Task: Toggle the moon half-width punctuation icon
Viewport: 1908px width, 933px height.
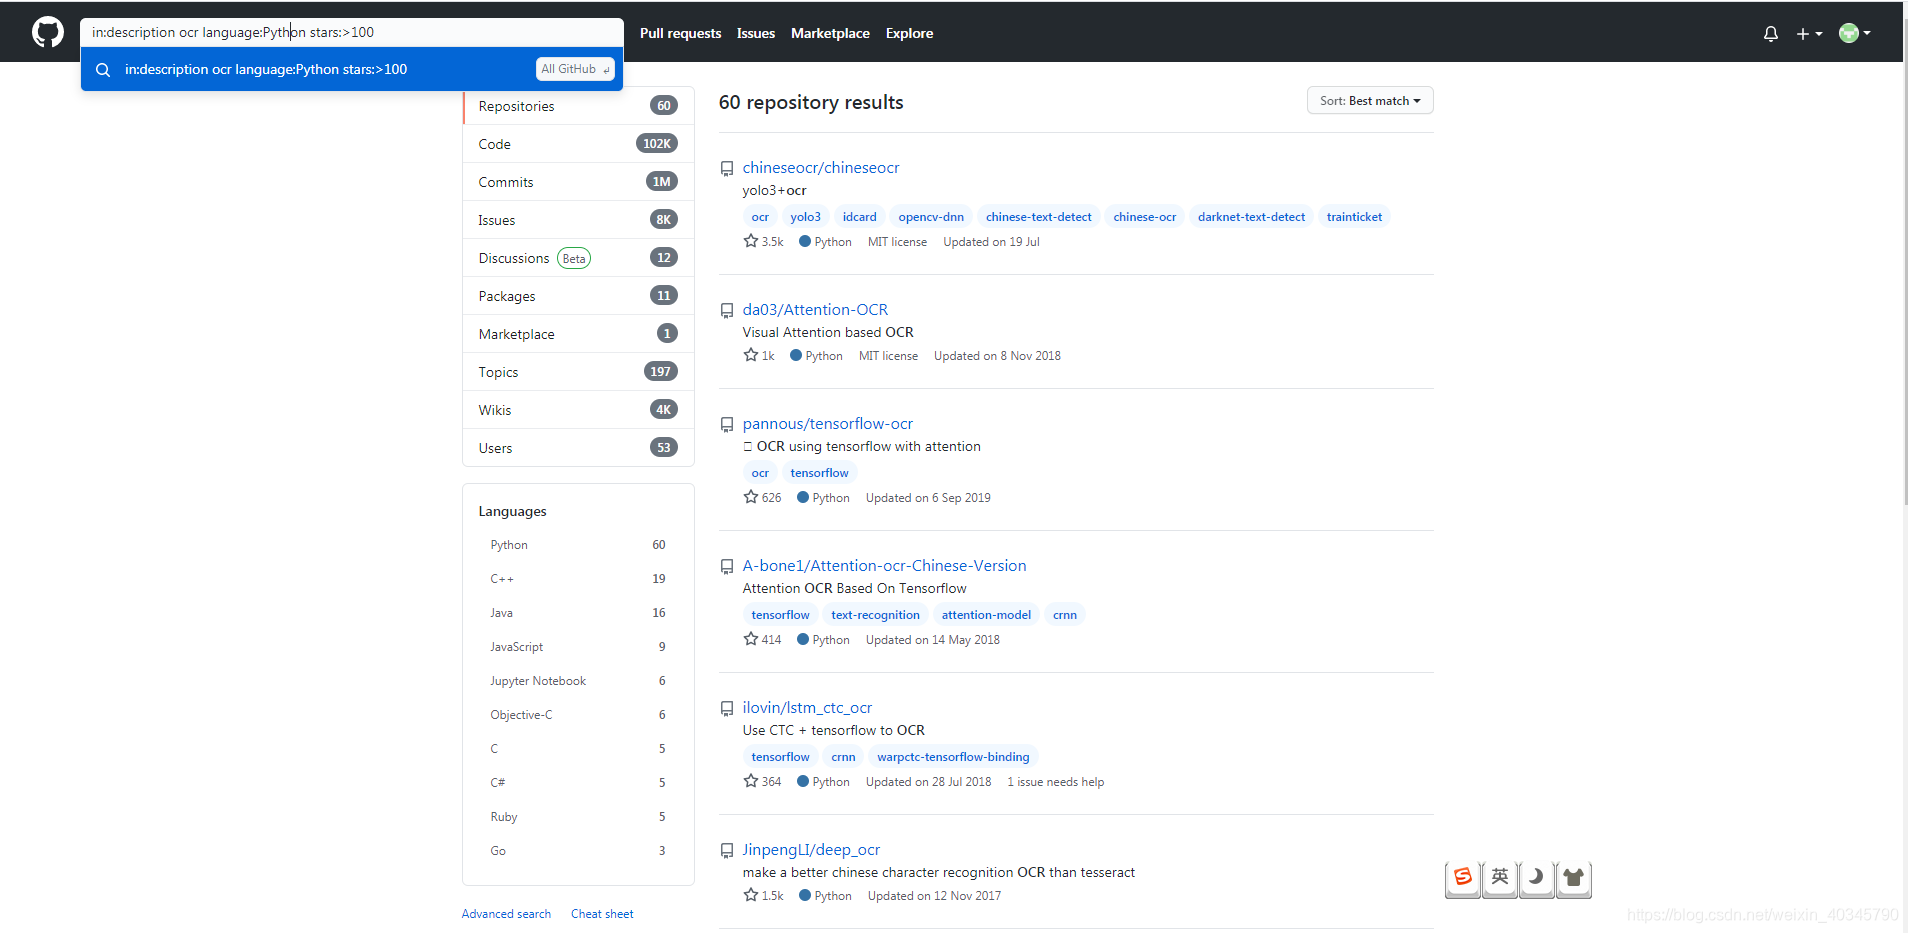Action: coord(1537,878)
